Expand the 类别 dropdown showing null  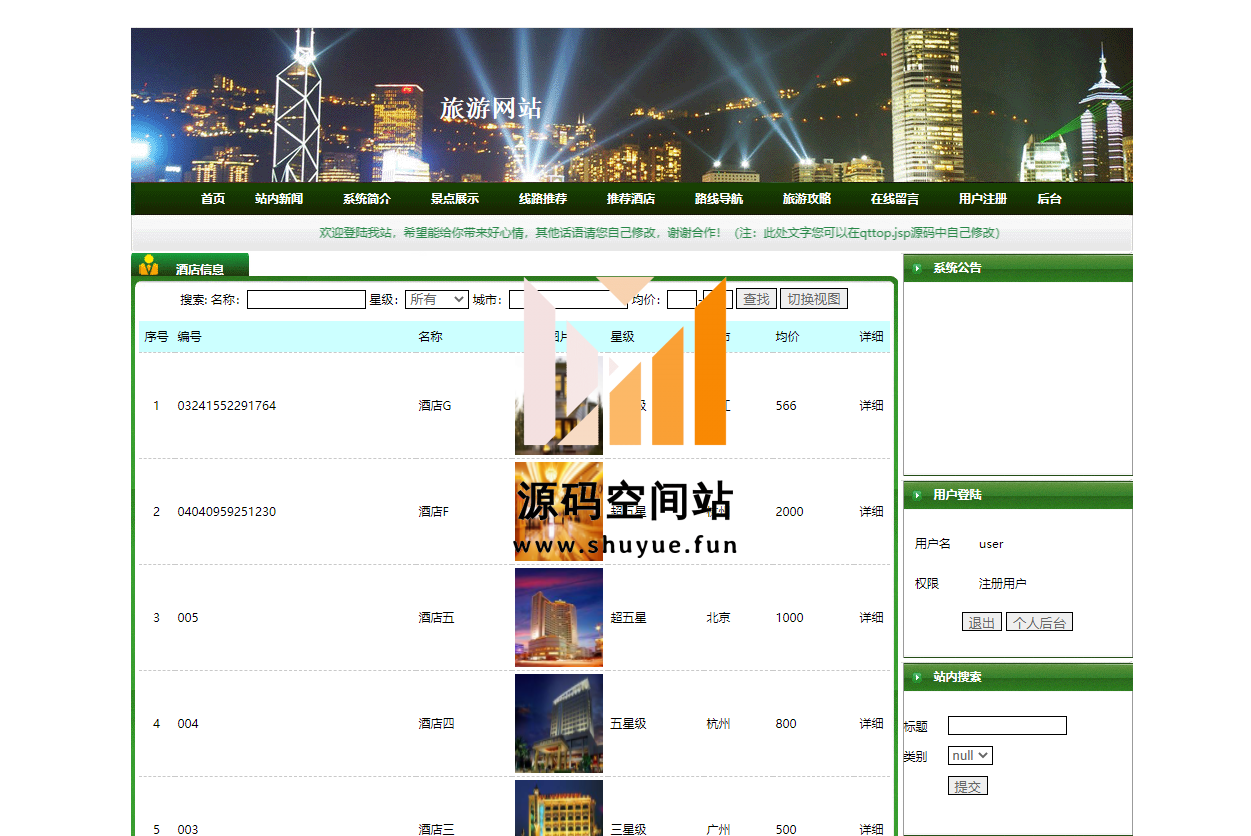coord(970,756)
